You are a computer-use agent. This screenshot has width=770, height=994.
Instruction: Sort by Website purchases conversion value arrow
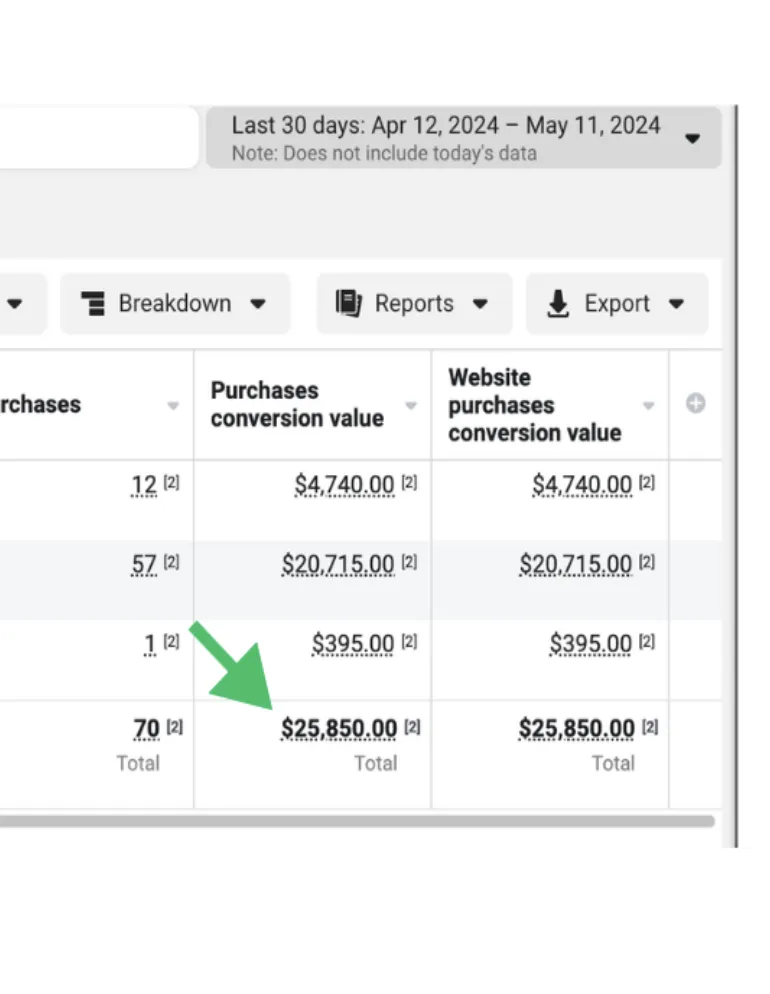(649, 405)
